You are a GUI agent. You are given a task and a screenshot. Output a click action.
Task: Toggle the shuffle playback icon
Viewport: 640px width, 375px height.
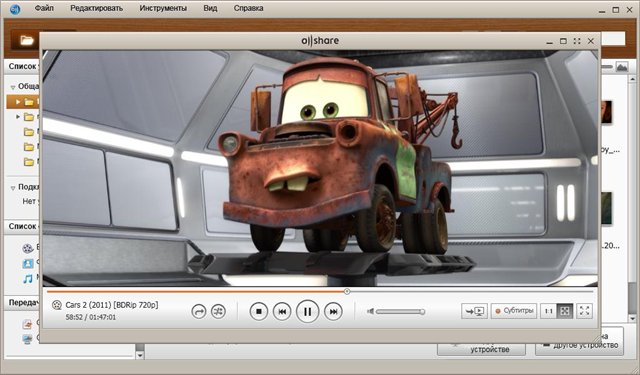coord(218,312)
